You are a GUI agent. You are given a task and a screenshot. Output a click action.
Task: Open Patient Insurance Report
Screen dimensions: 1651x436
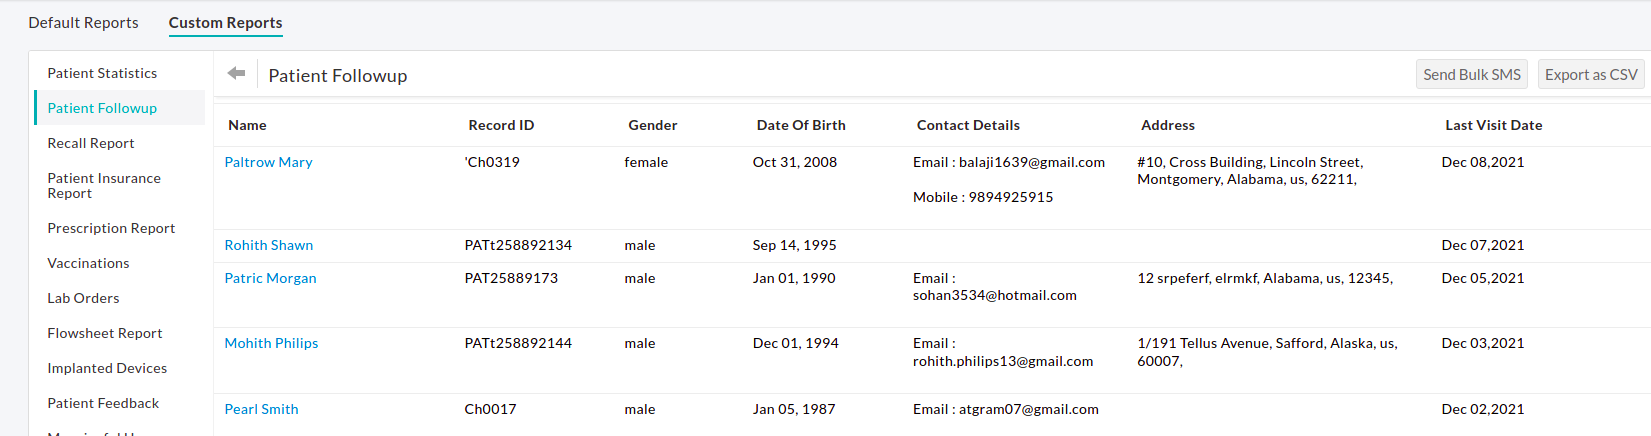pyautogui.click(x=104, y=186)
